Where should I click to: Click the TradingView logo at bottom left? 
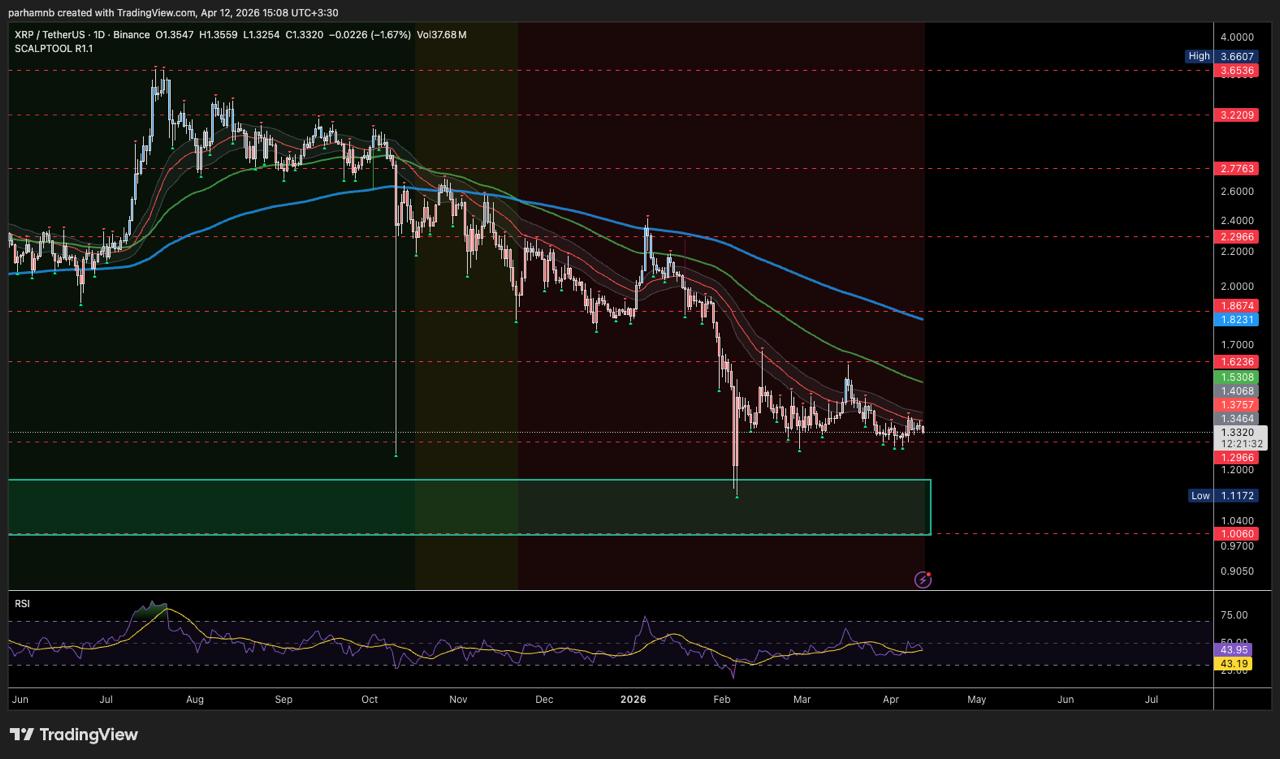coord(74,735)
